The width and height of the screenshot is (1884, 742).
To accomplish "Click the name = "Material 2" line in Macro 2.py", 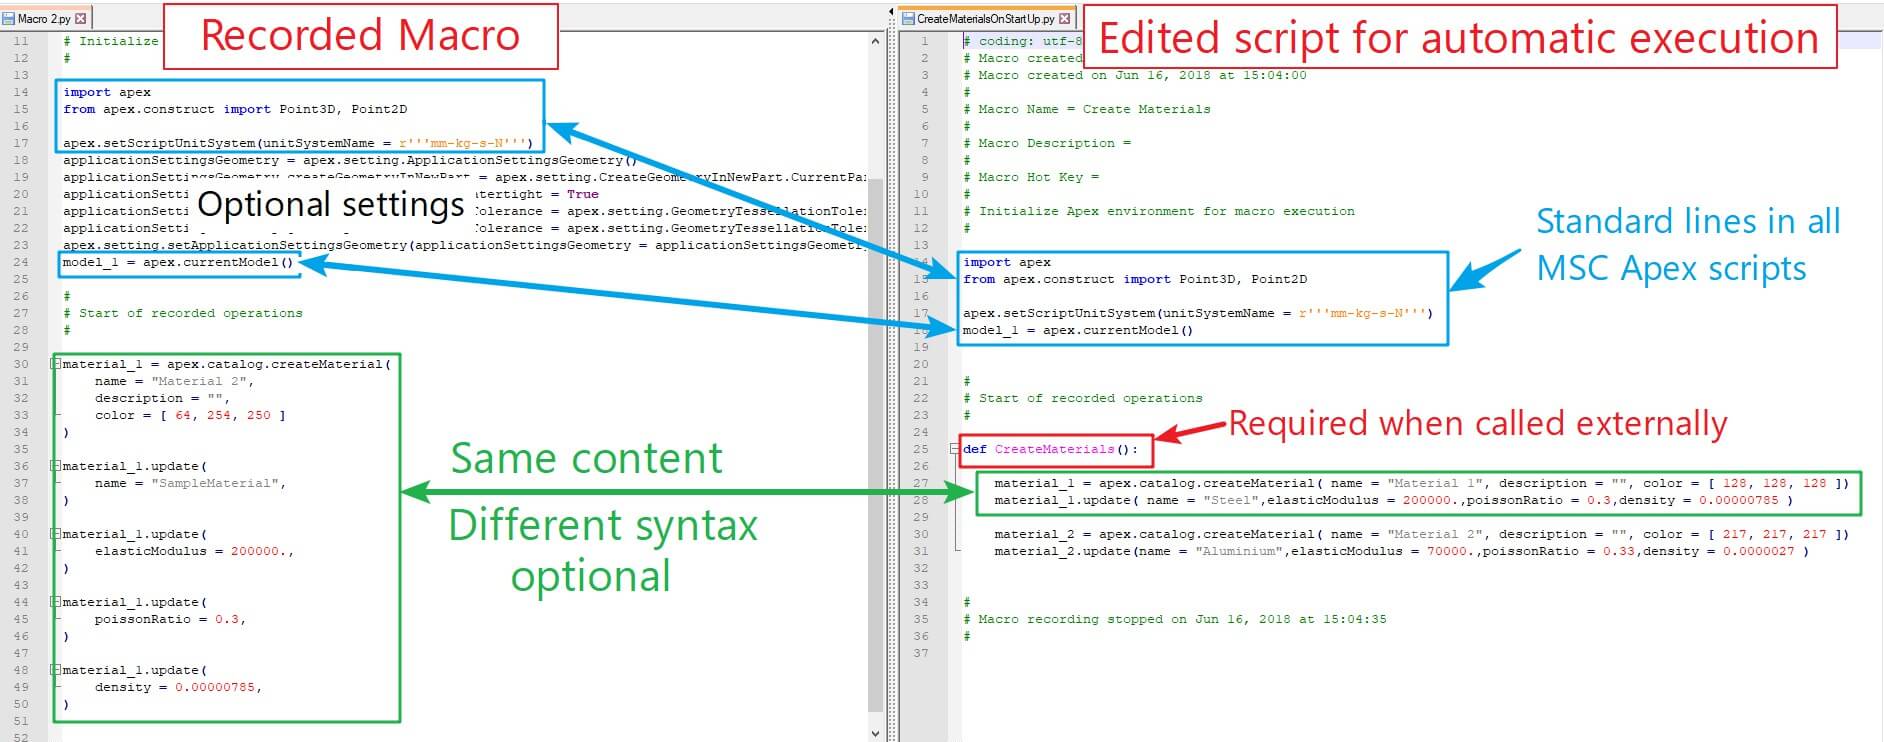I will tap(174, 381).
